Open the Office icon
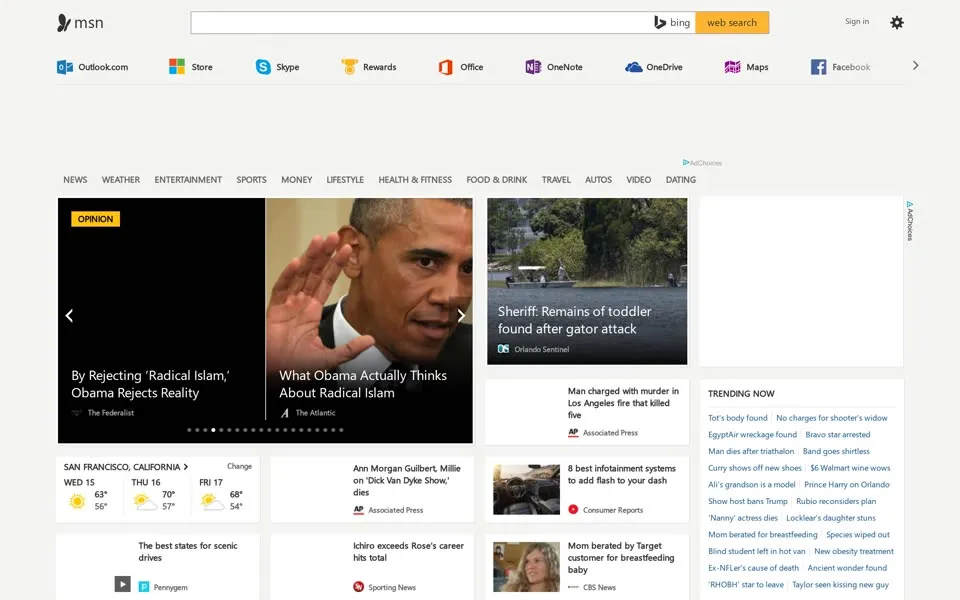 point(446,67)
